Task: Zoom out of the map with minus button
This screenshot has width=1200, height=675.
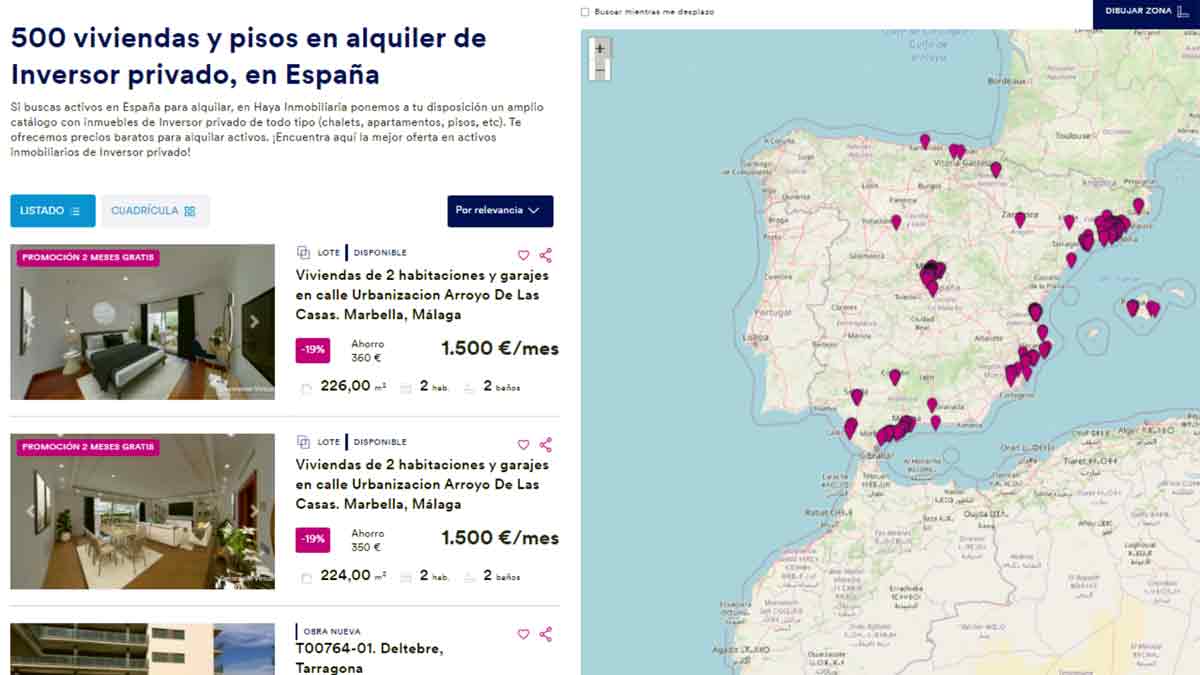Action: tap(599, 70)
